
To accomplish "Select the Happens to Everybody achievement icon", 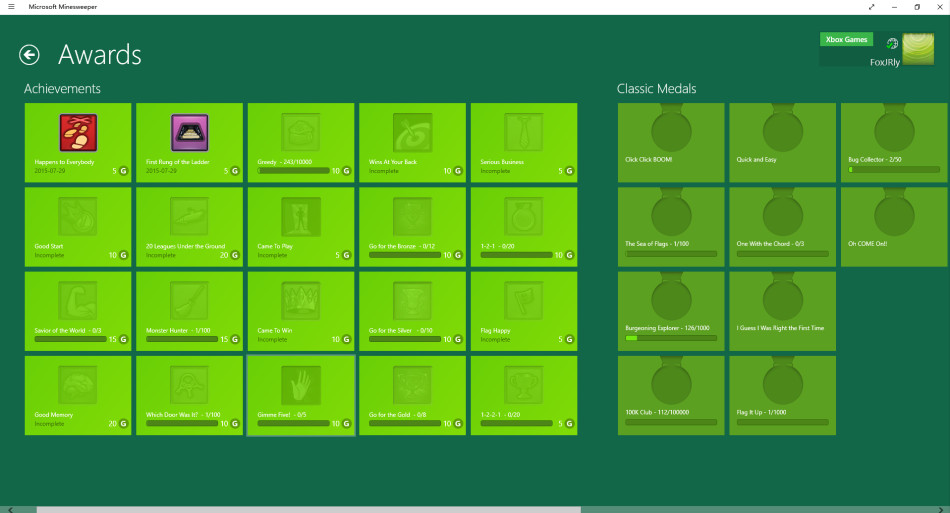I will [x=78, y=132].
